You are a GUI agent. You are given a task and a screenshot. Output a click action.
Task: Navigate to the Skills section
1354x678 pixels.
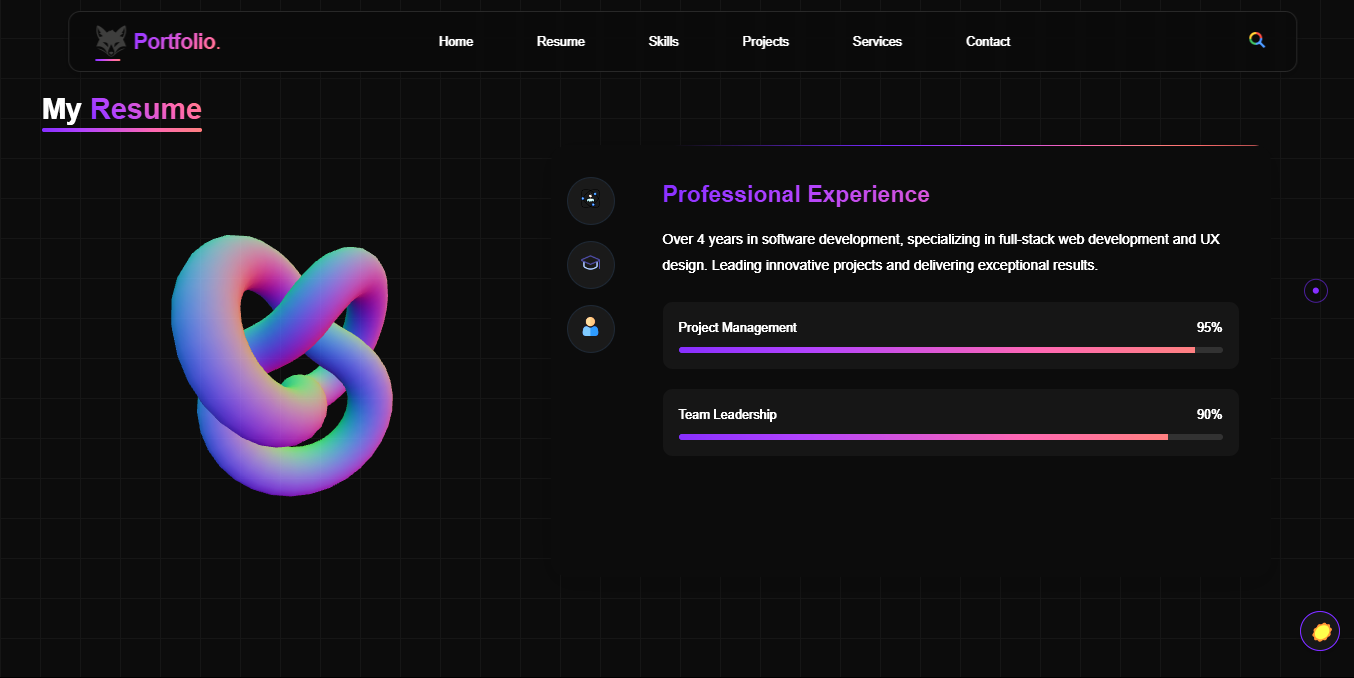[x=663, y=41]
